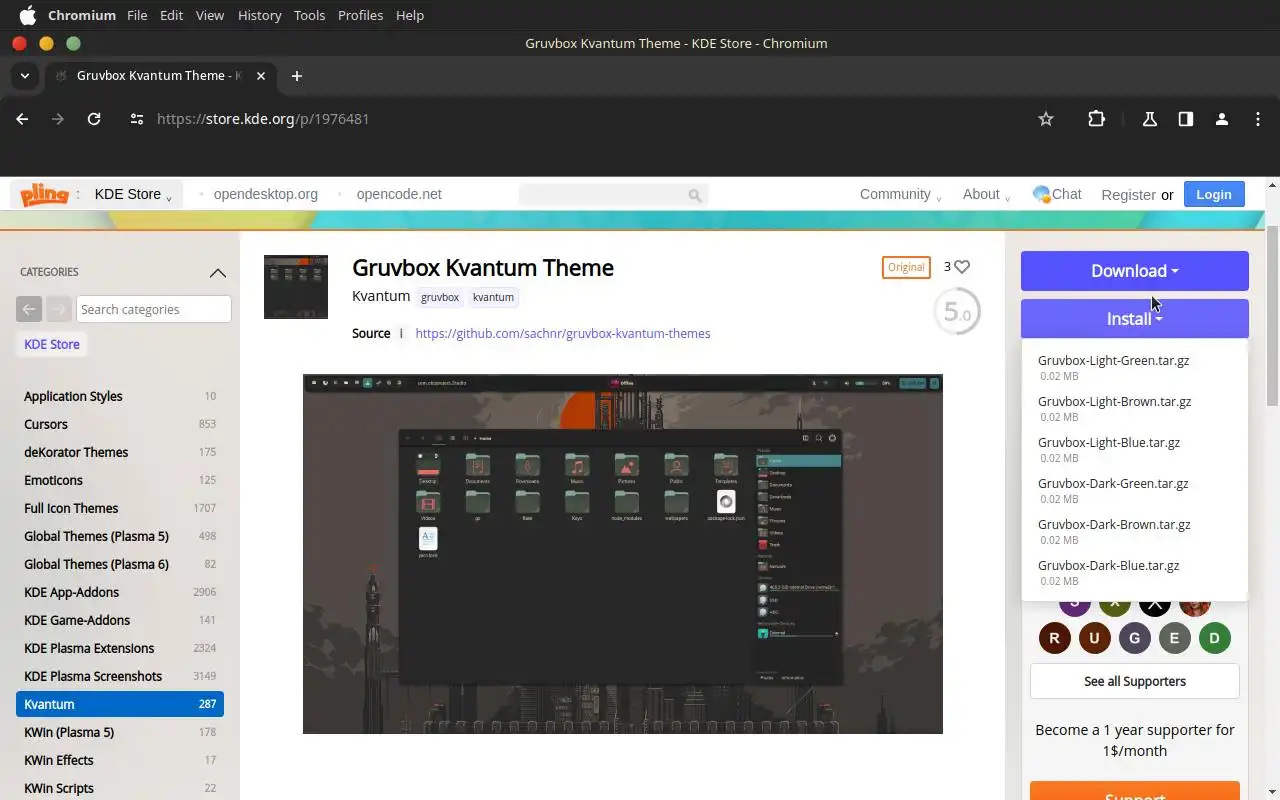Expand the KDE Store dropdown

[133, 194]
